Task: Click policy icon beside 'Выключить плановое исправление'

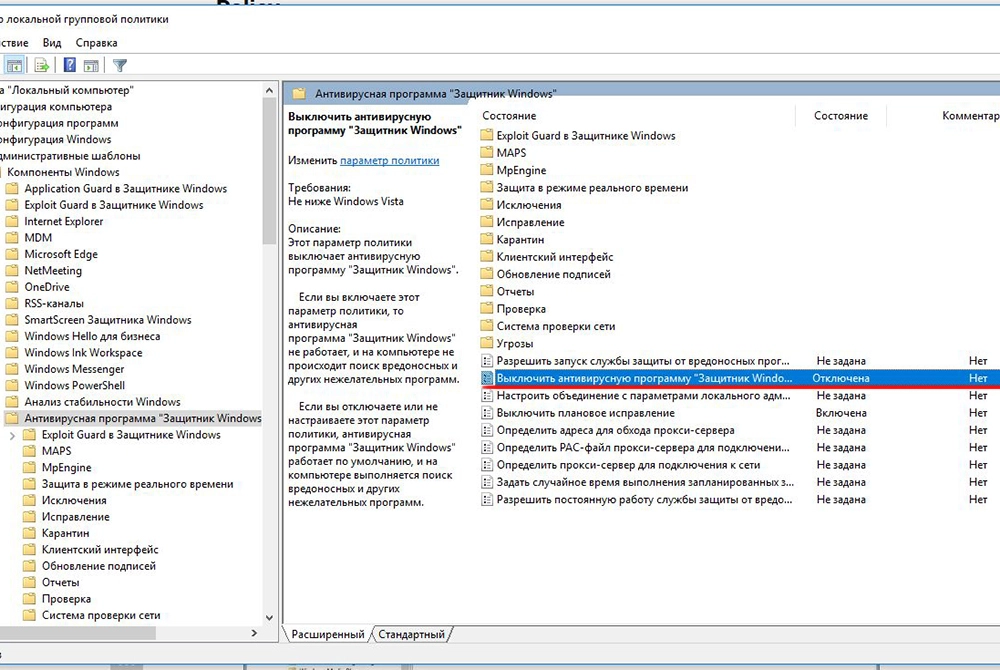Action: pos(487,413)
